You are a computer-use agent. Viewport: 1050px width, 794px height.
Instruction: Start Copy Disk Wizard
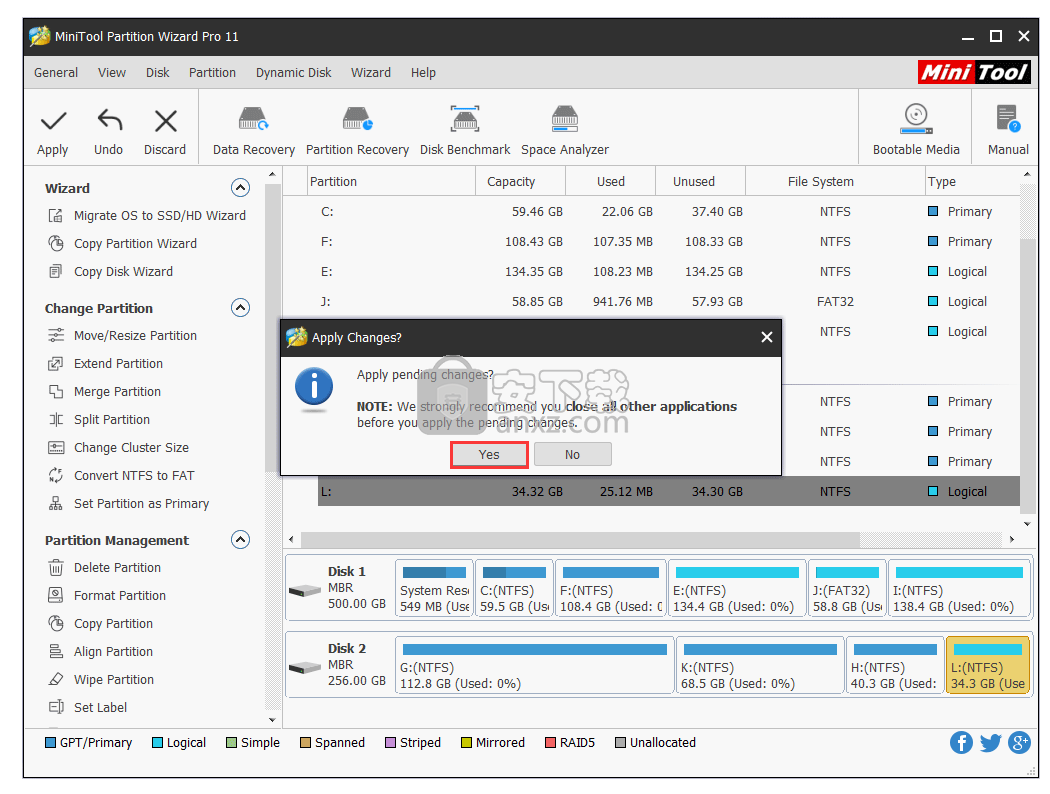[110, 272]
